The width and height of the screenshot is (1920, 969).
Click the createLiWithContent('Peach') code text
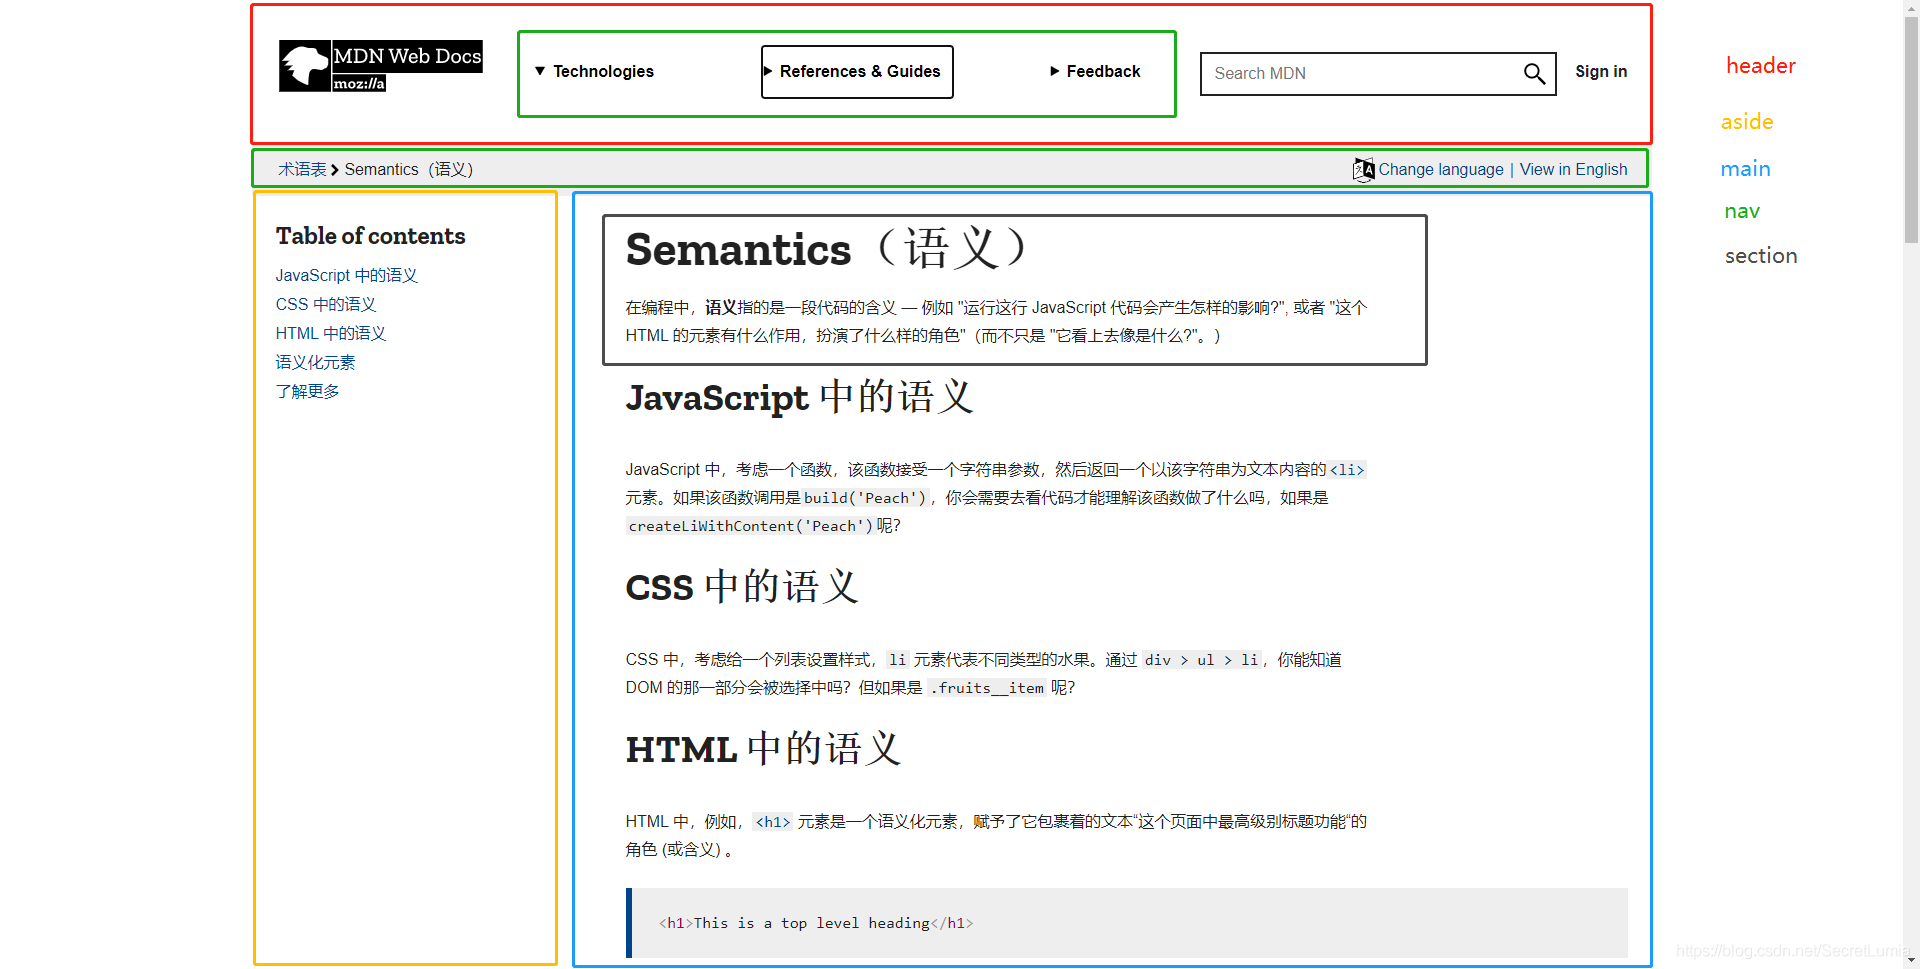(750, 525)
